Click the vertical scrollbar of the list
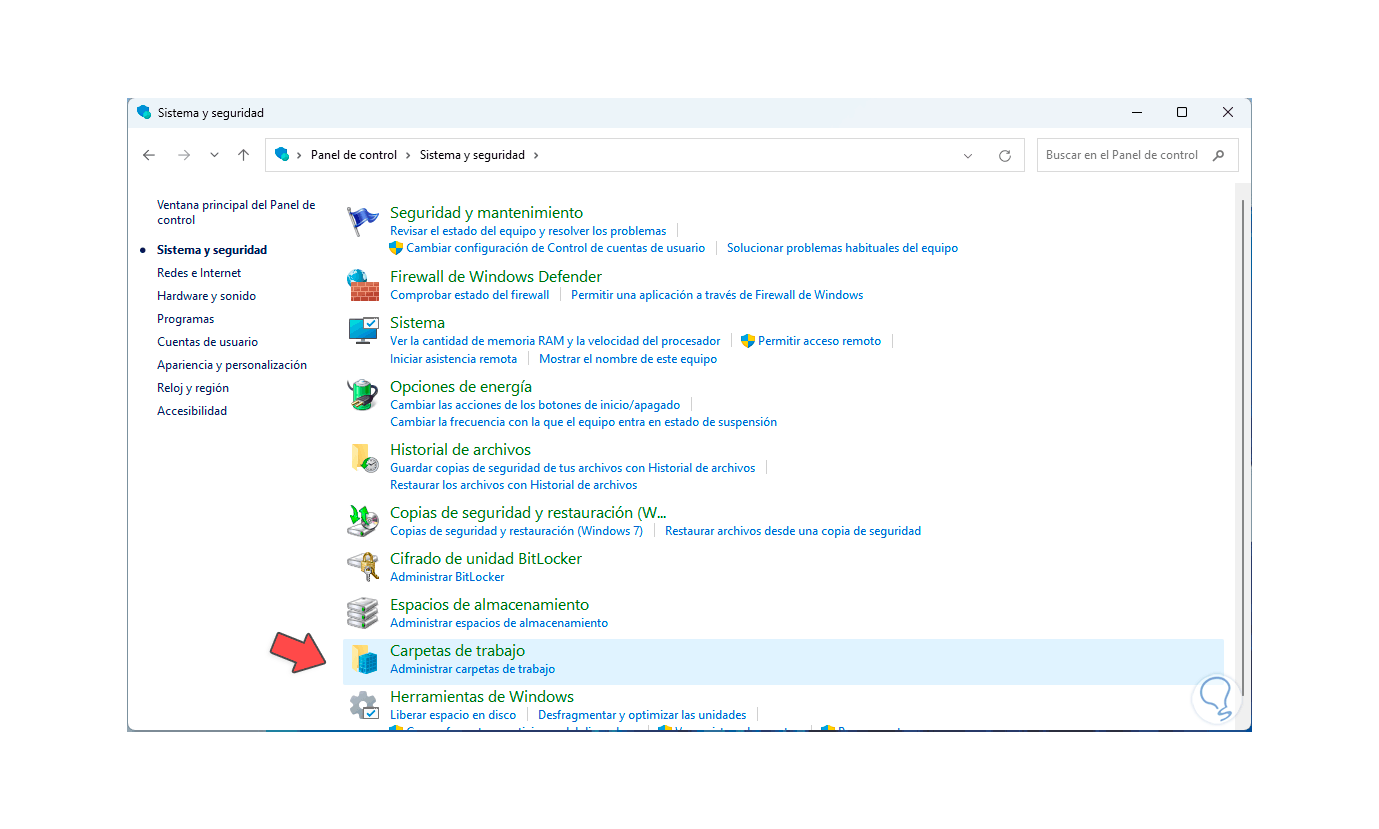The image size is (1379, 829). (x=1243, y=447)
